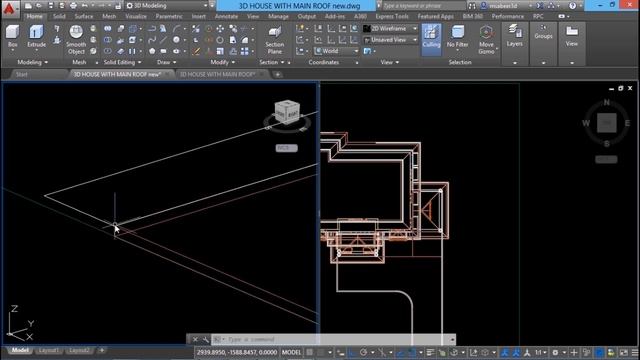Open the annotation scale 1:1 dropdown

(541, 352)
